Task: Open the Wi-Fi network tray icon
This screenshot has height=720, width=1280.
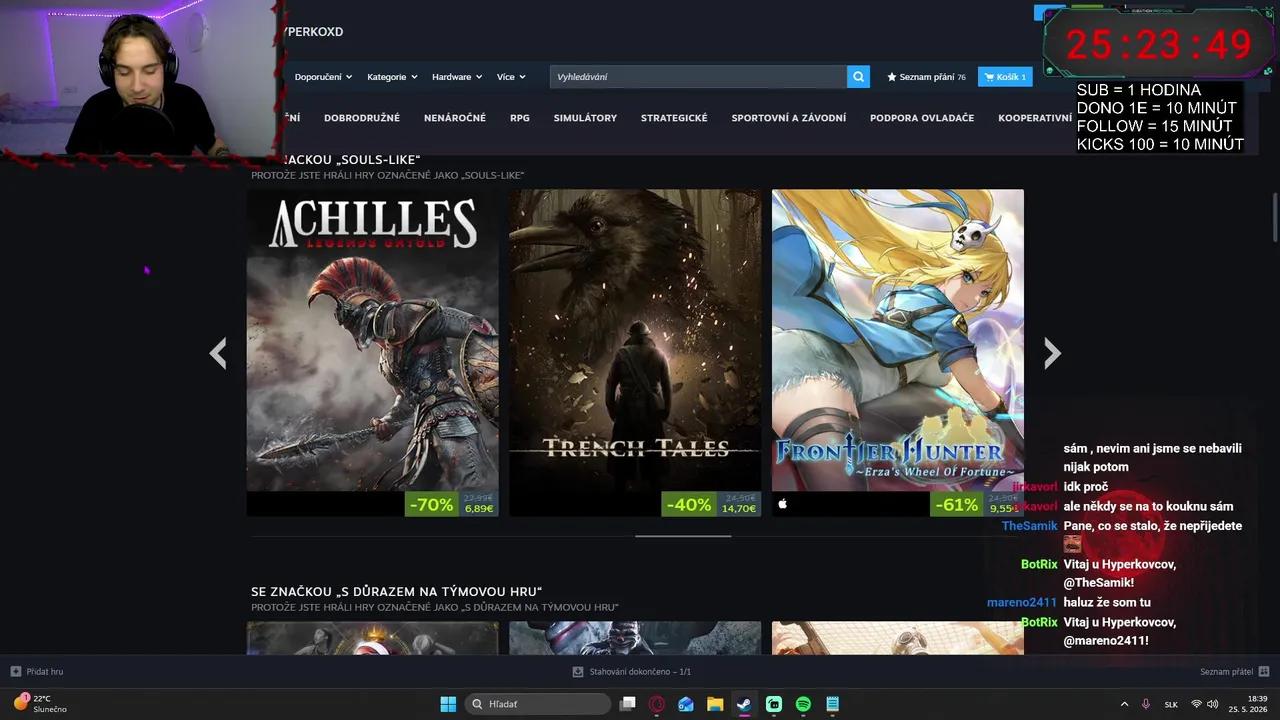Action: [1196, 704]
